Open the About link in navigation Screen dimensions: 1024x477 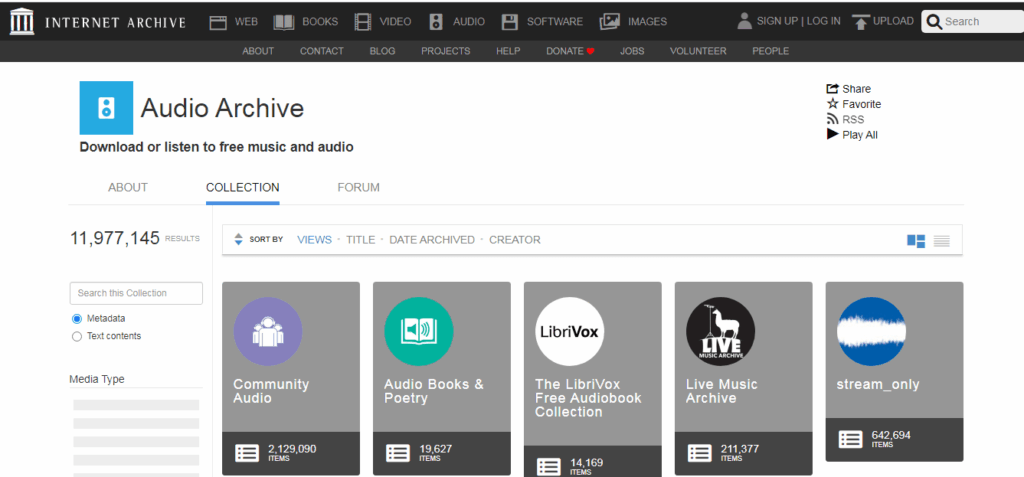[x=258, y=51]
